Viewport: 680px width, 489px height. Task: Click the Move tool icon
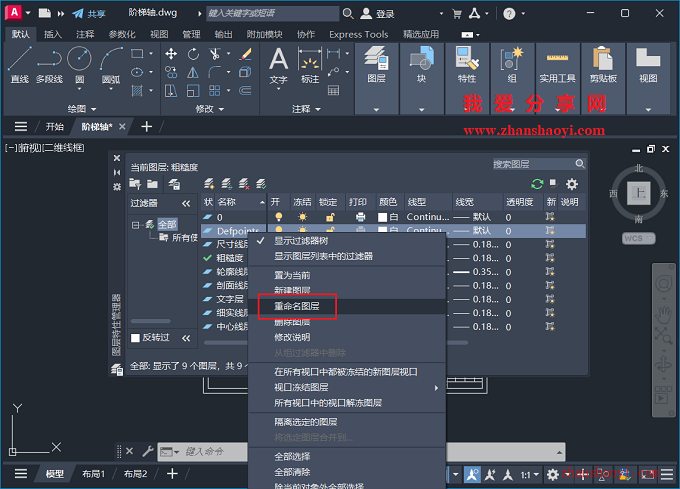pos(171,54)
